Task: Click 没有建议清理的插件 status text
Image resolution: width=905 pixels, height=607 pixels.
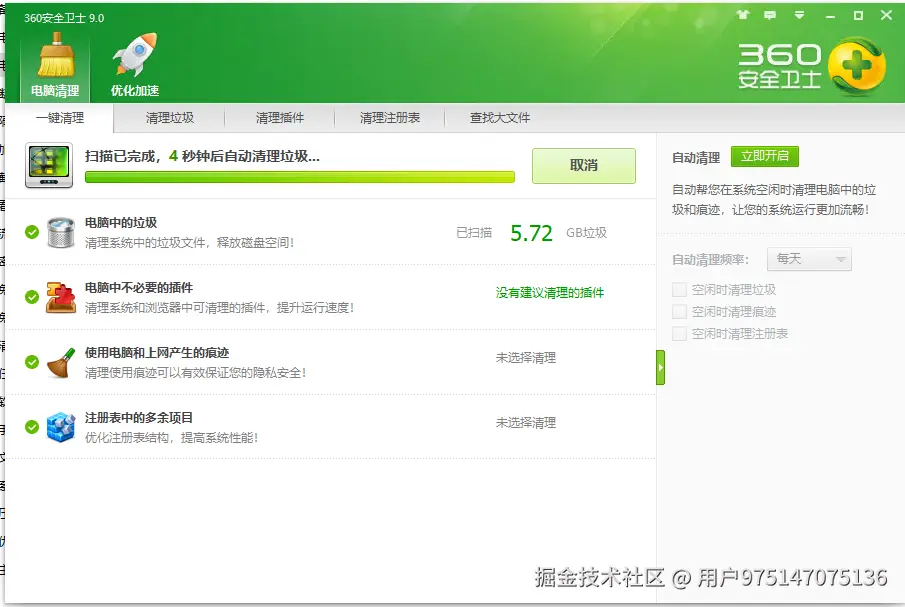Action: pyautogui.click(x=549, y=293)
